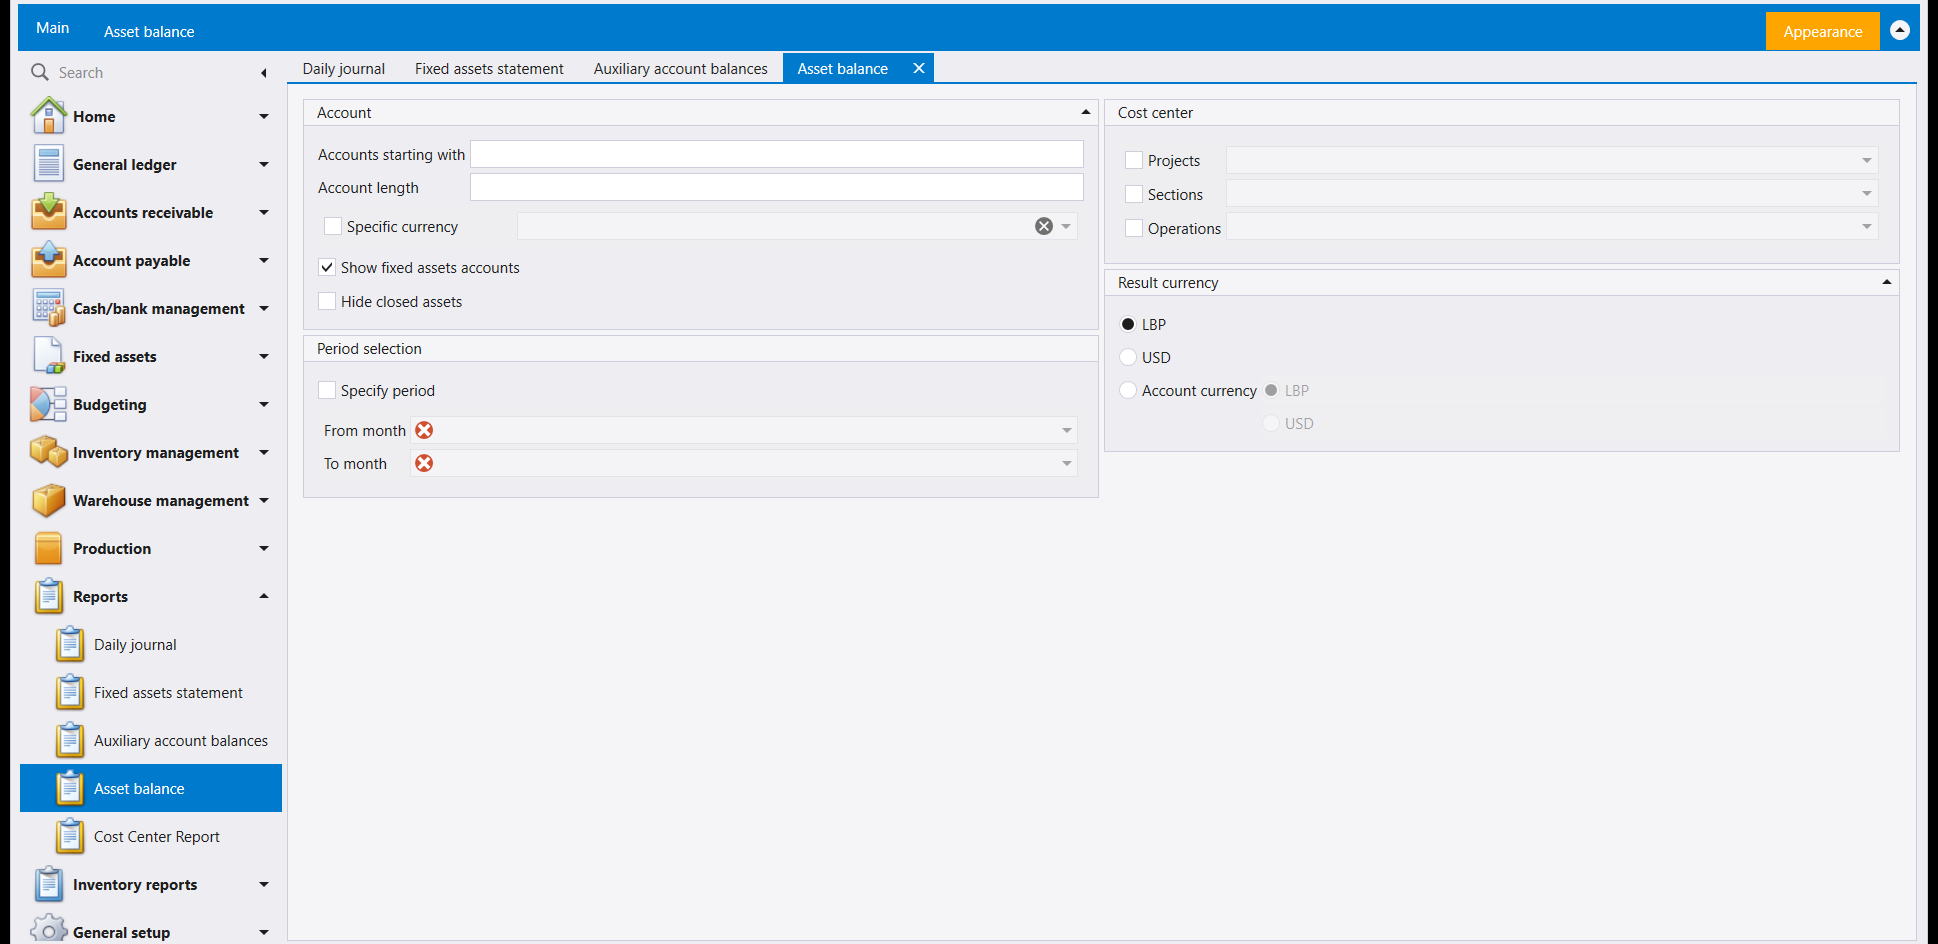The image size is (1938, 944).
Task: Click the Accounts receivable inbox icon
Action: click(x=48, y=212)
